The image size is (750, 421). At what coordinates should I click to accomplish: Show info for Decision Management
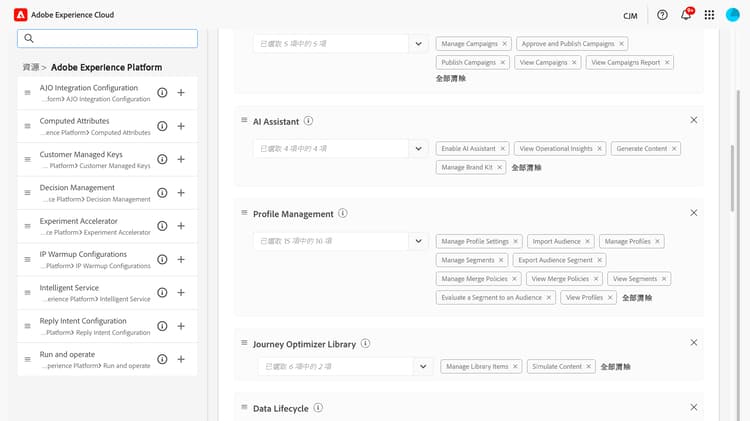coord(162,193)
